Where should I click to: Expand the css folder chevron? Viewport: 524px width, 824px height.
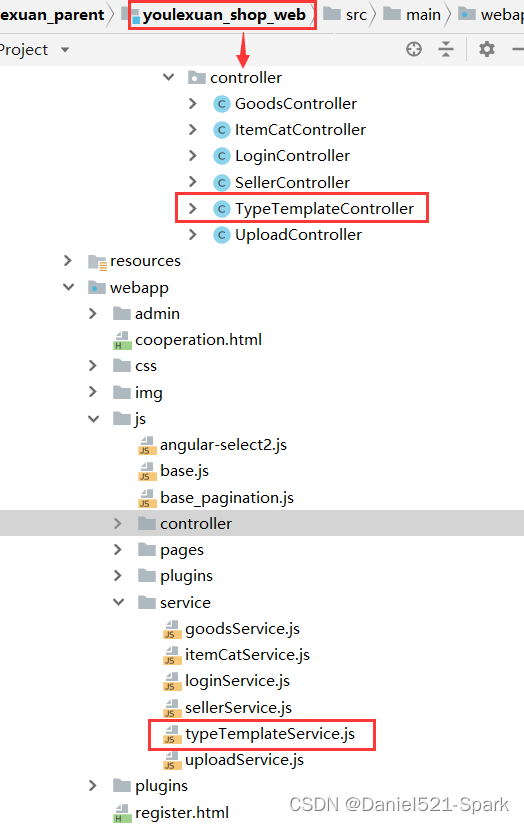(93, 366)
